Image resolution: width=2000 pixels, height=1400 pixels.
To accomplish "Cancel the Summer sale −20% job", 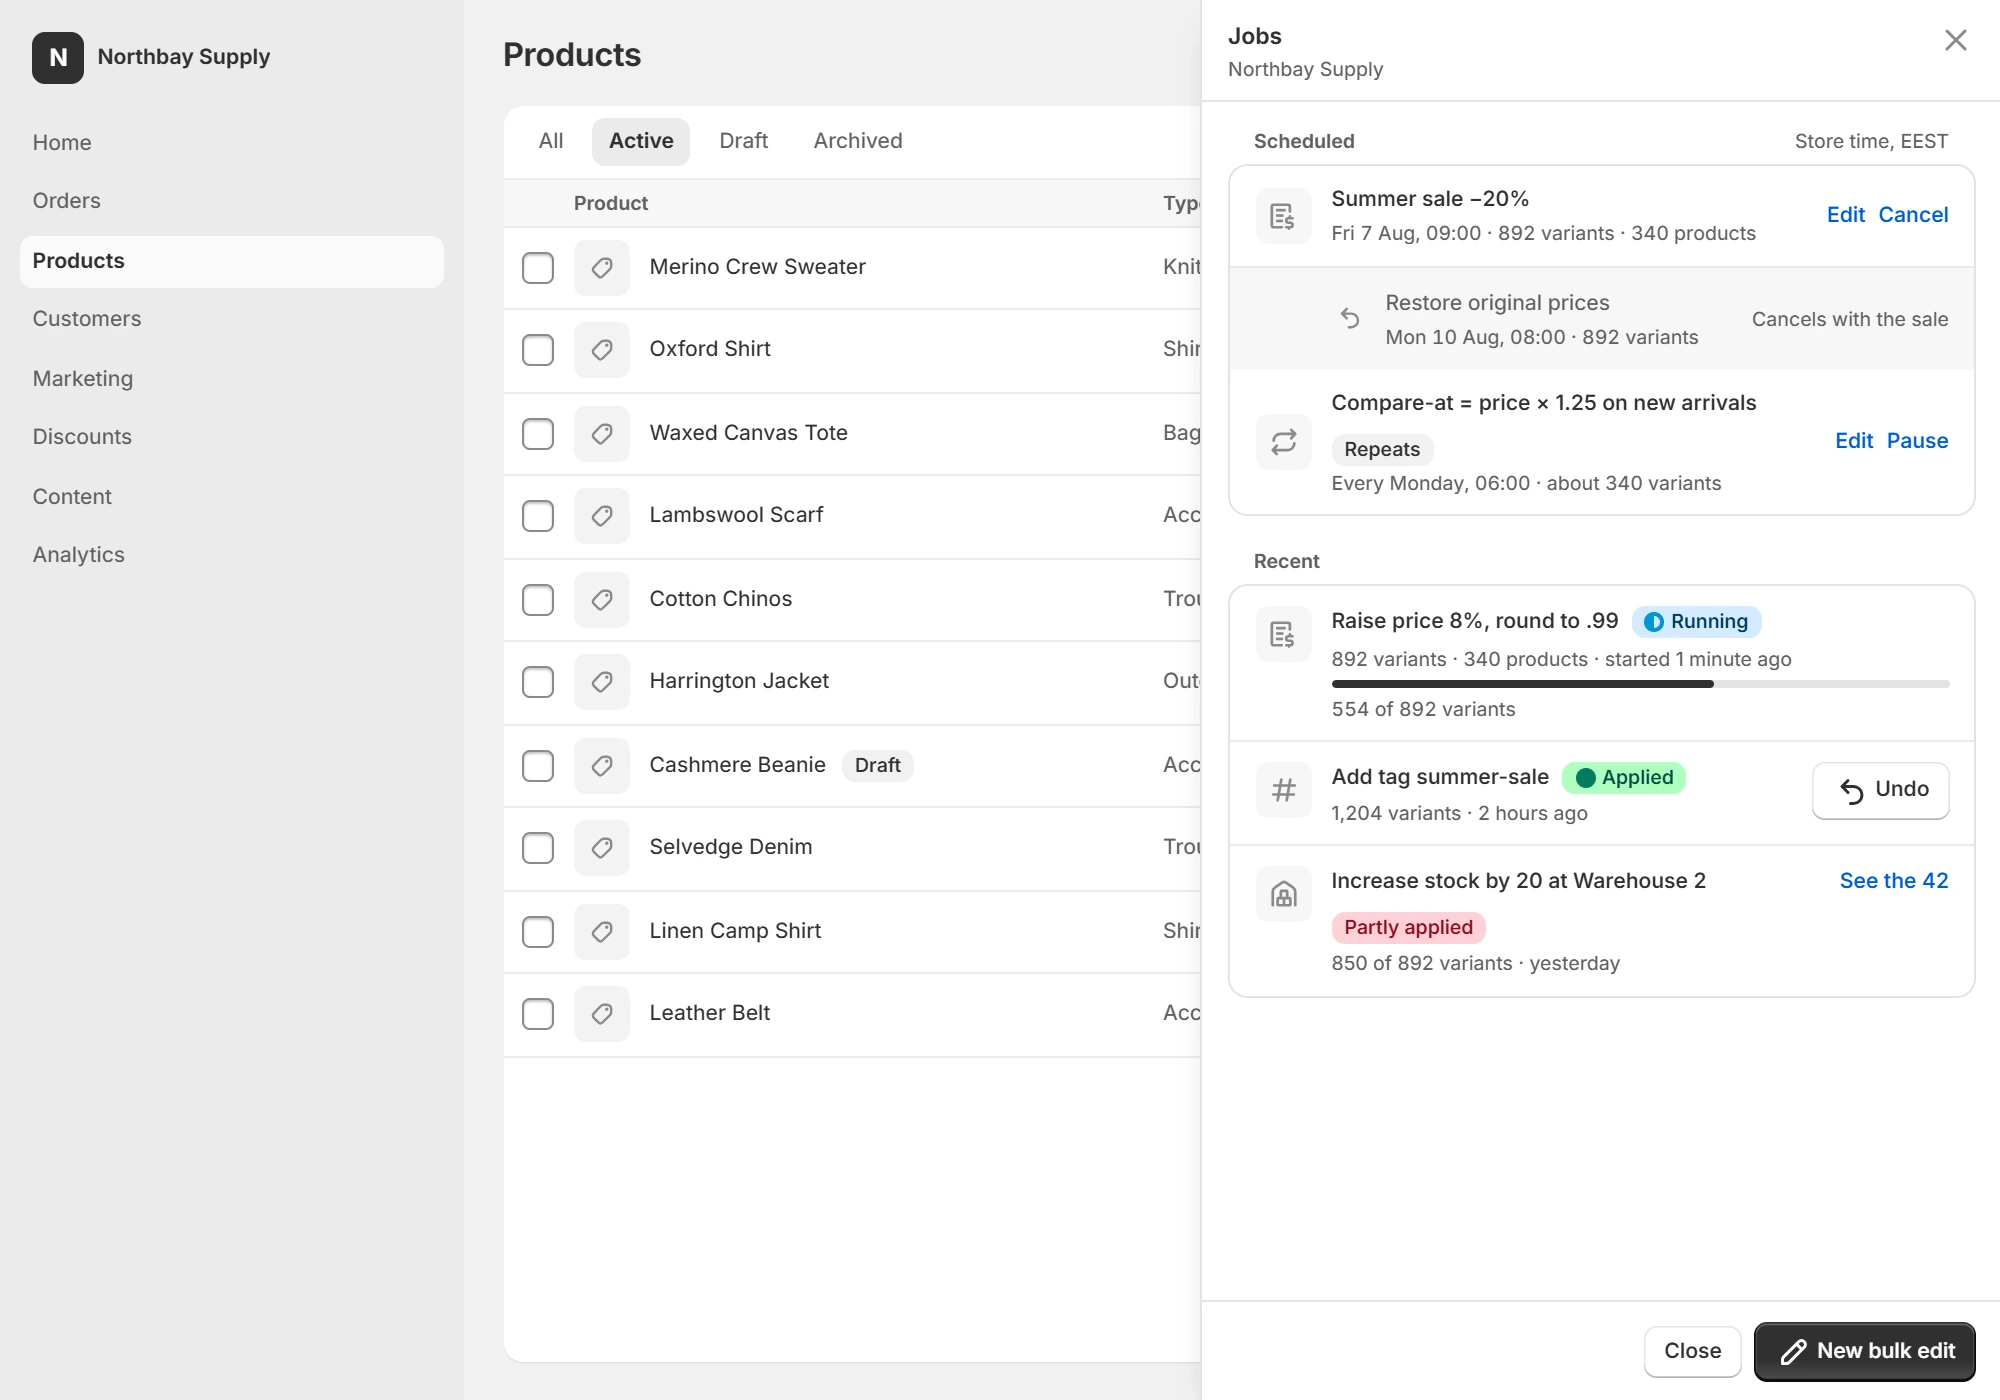I will 1913,215.
